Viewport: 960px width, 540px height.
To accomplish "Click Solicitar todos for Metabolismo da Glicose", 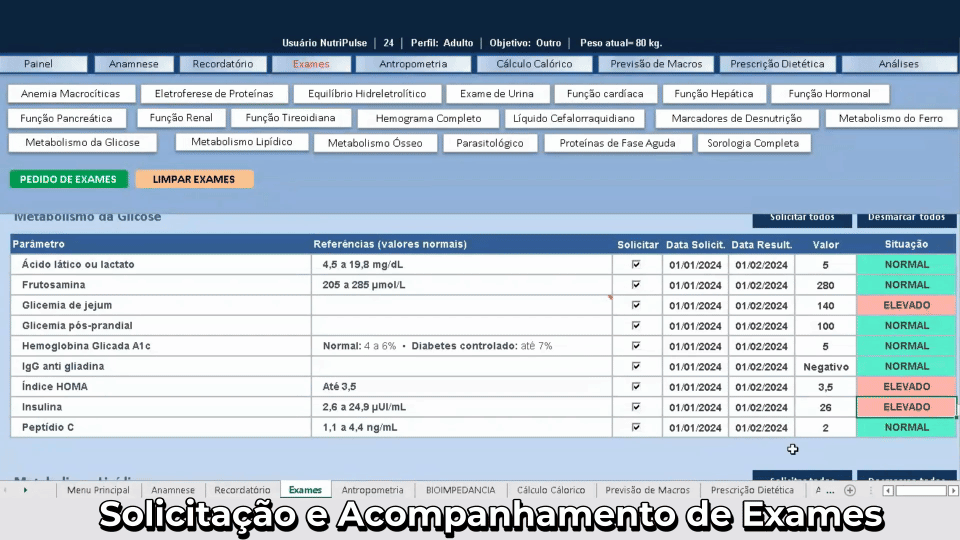I will click(x=802, y=219).
